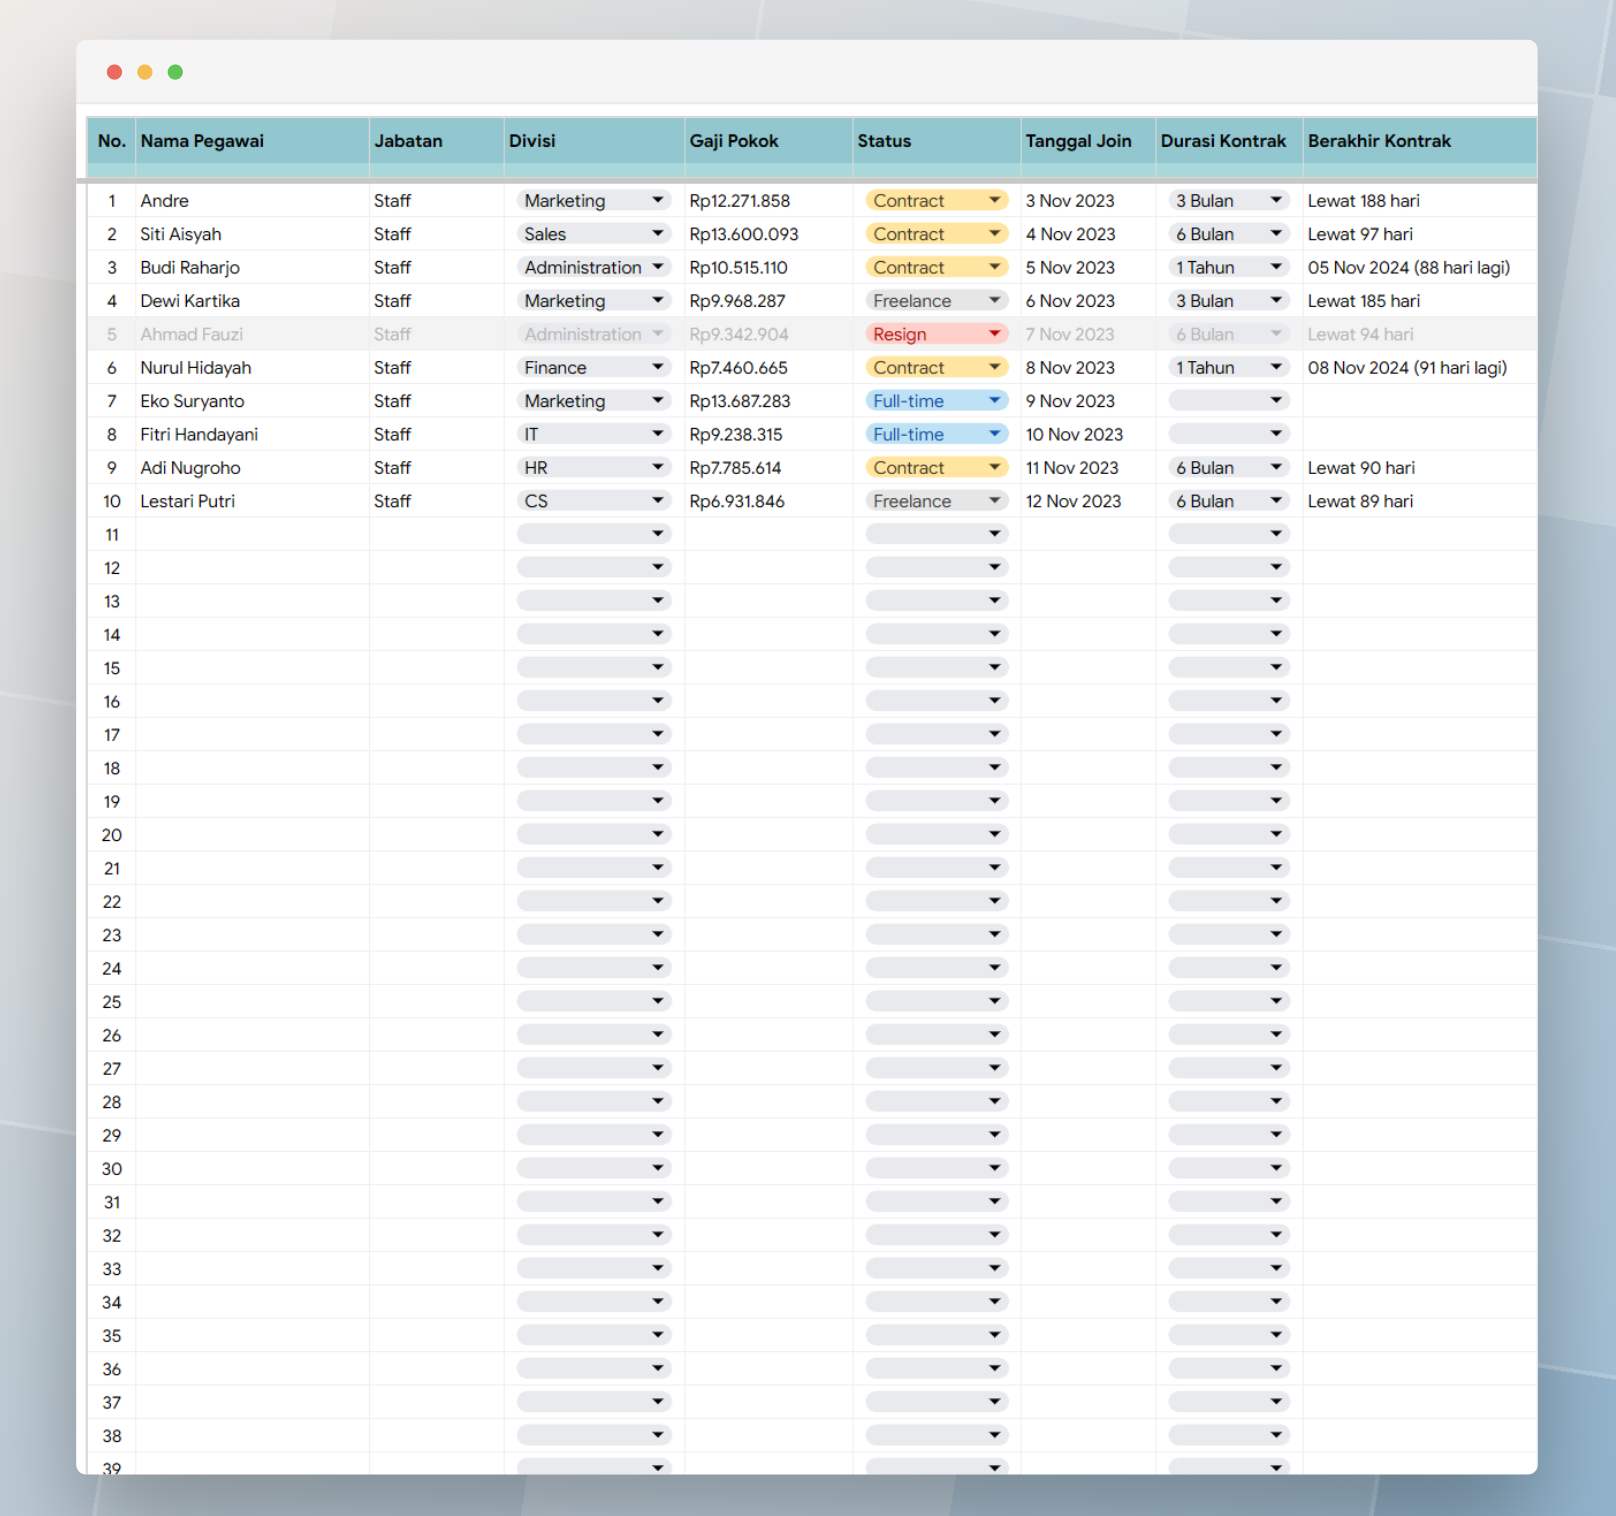The width and height of the screenshot is (1616, 1516).
Task: Click the Jabatan column header
Action: [436, 141]
